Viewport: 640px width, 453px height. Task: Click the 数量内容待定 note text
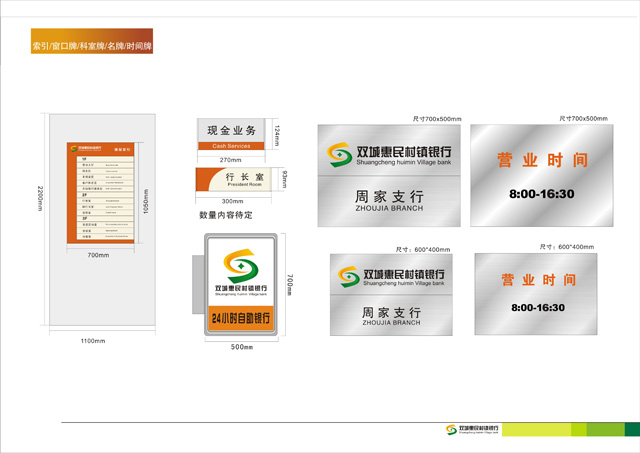click(226, 214)
